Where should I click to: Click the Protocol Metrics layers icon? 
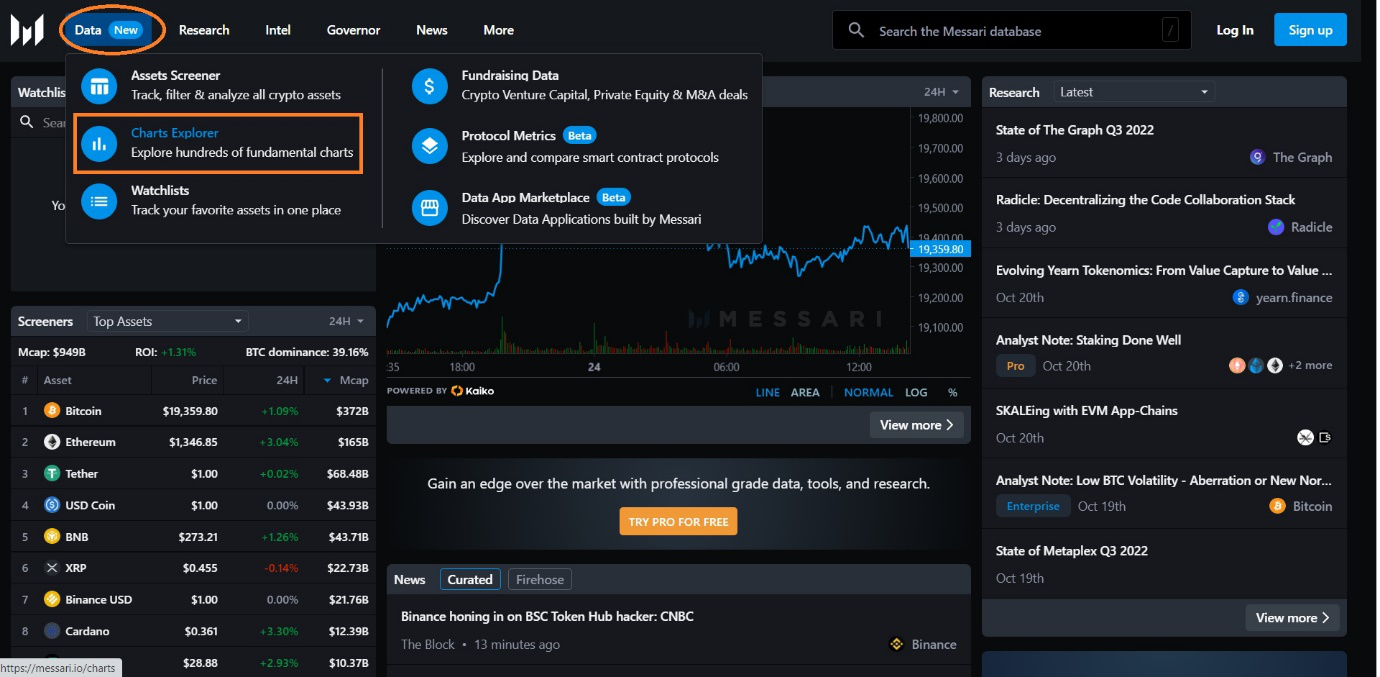tap(430, 146)
